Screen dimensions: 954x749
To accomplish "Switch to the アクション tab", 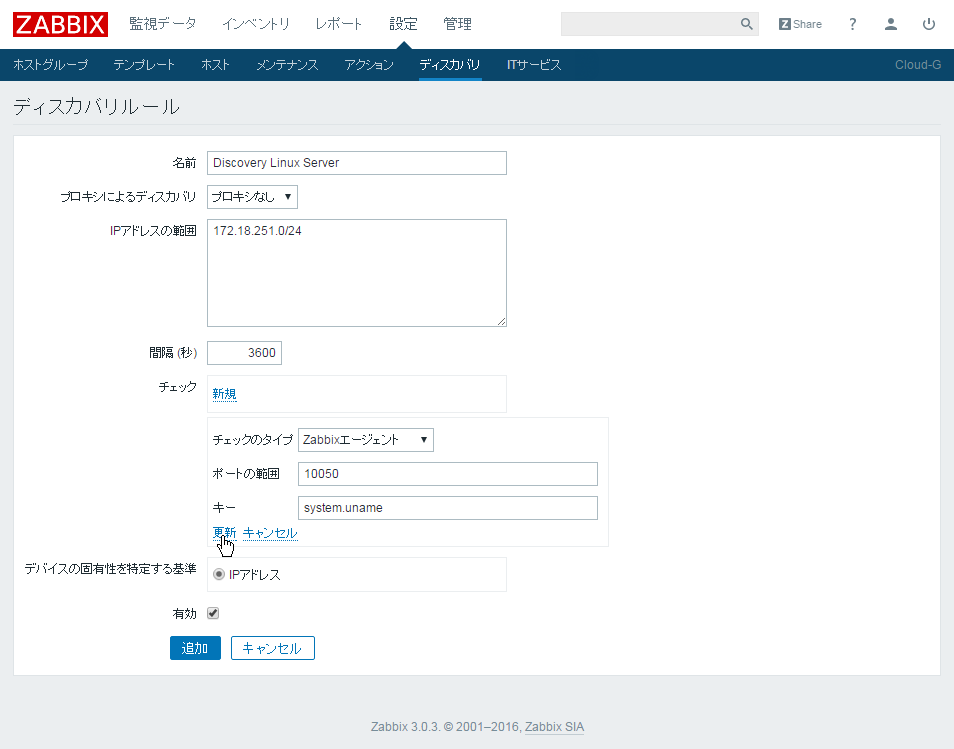I will coord(369,65).
